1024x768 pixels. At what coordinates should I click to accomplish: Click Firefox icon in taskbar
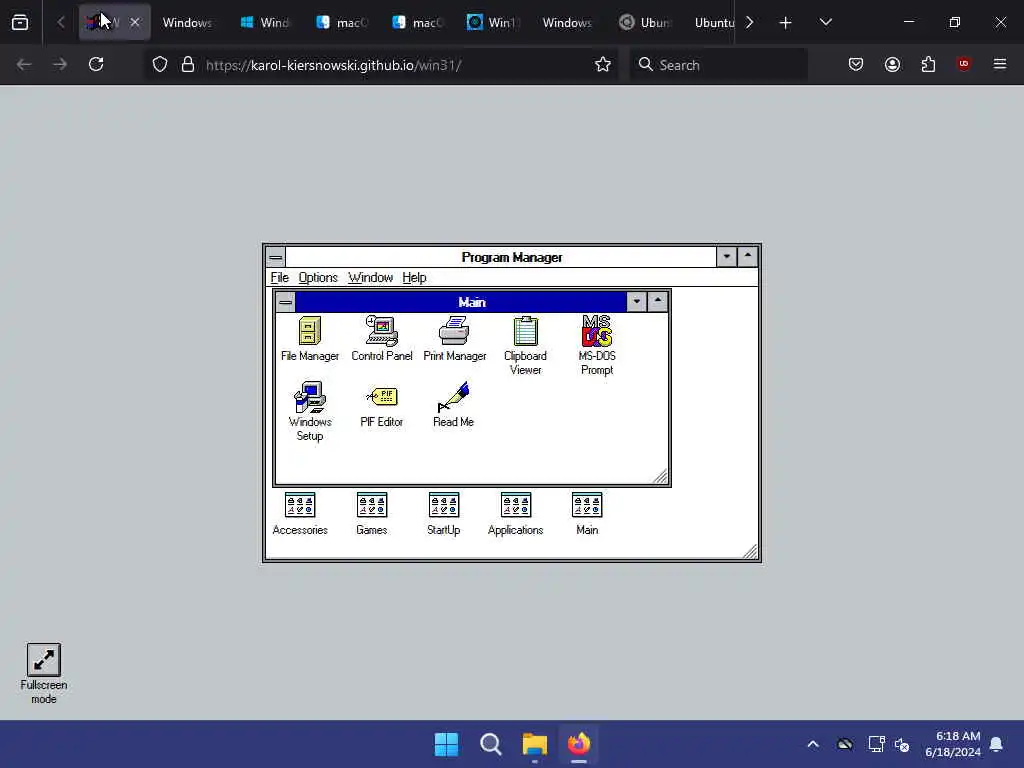tap(579, 744)
